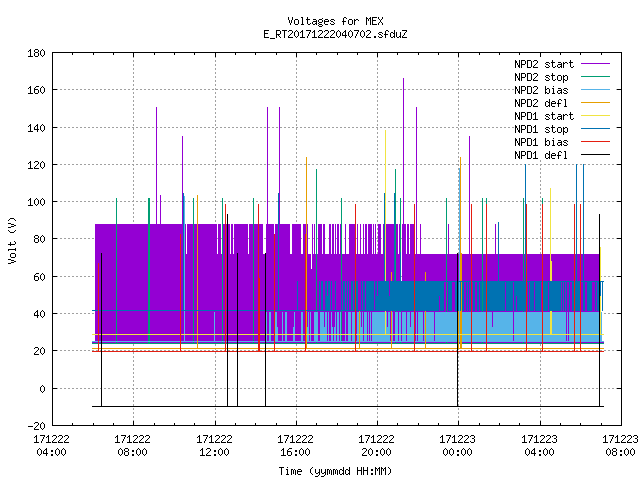Click the 171222 12:00 x-axis tick label
Image resolution: width=640 pixels, height=480 pixels.
214,445
